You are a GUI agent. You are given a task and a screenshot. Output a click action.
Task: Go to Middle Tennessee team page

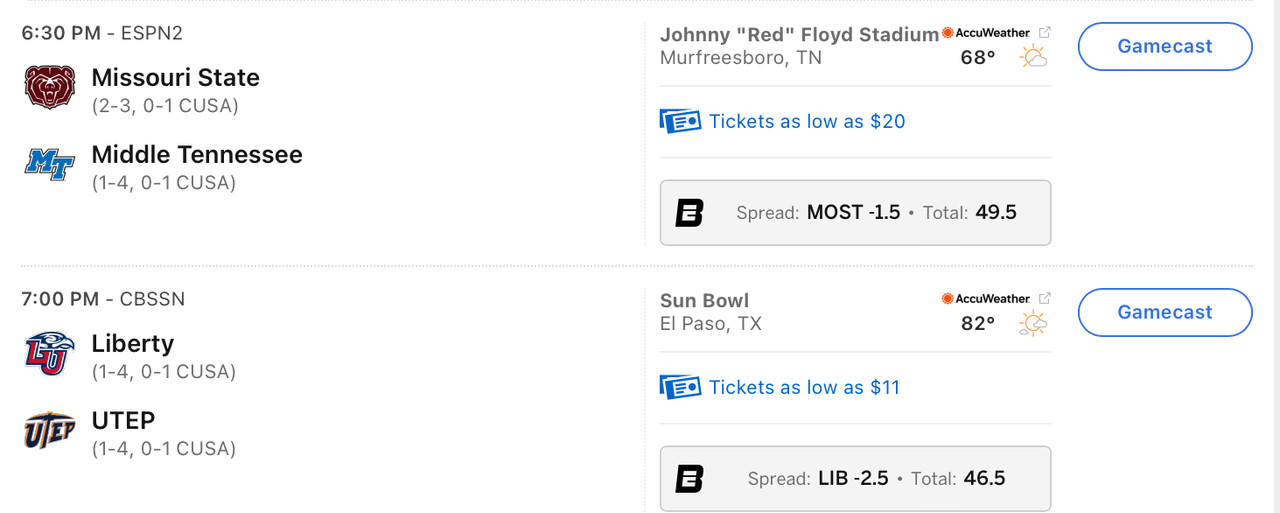(196, 155)
